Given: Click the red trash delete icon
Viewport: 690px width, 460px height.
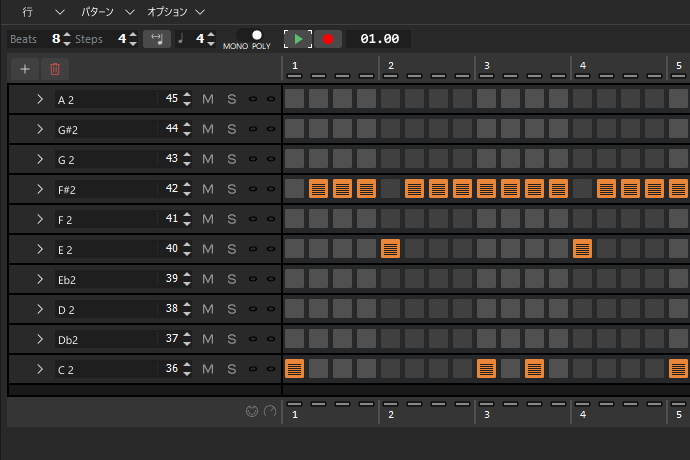Looking at the screenshot, I should pos(55,69).
